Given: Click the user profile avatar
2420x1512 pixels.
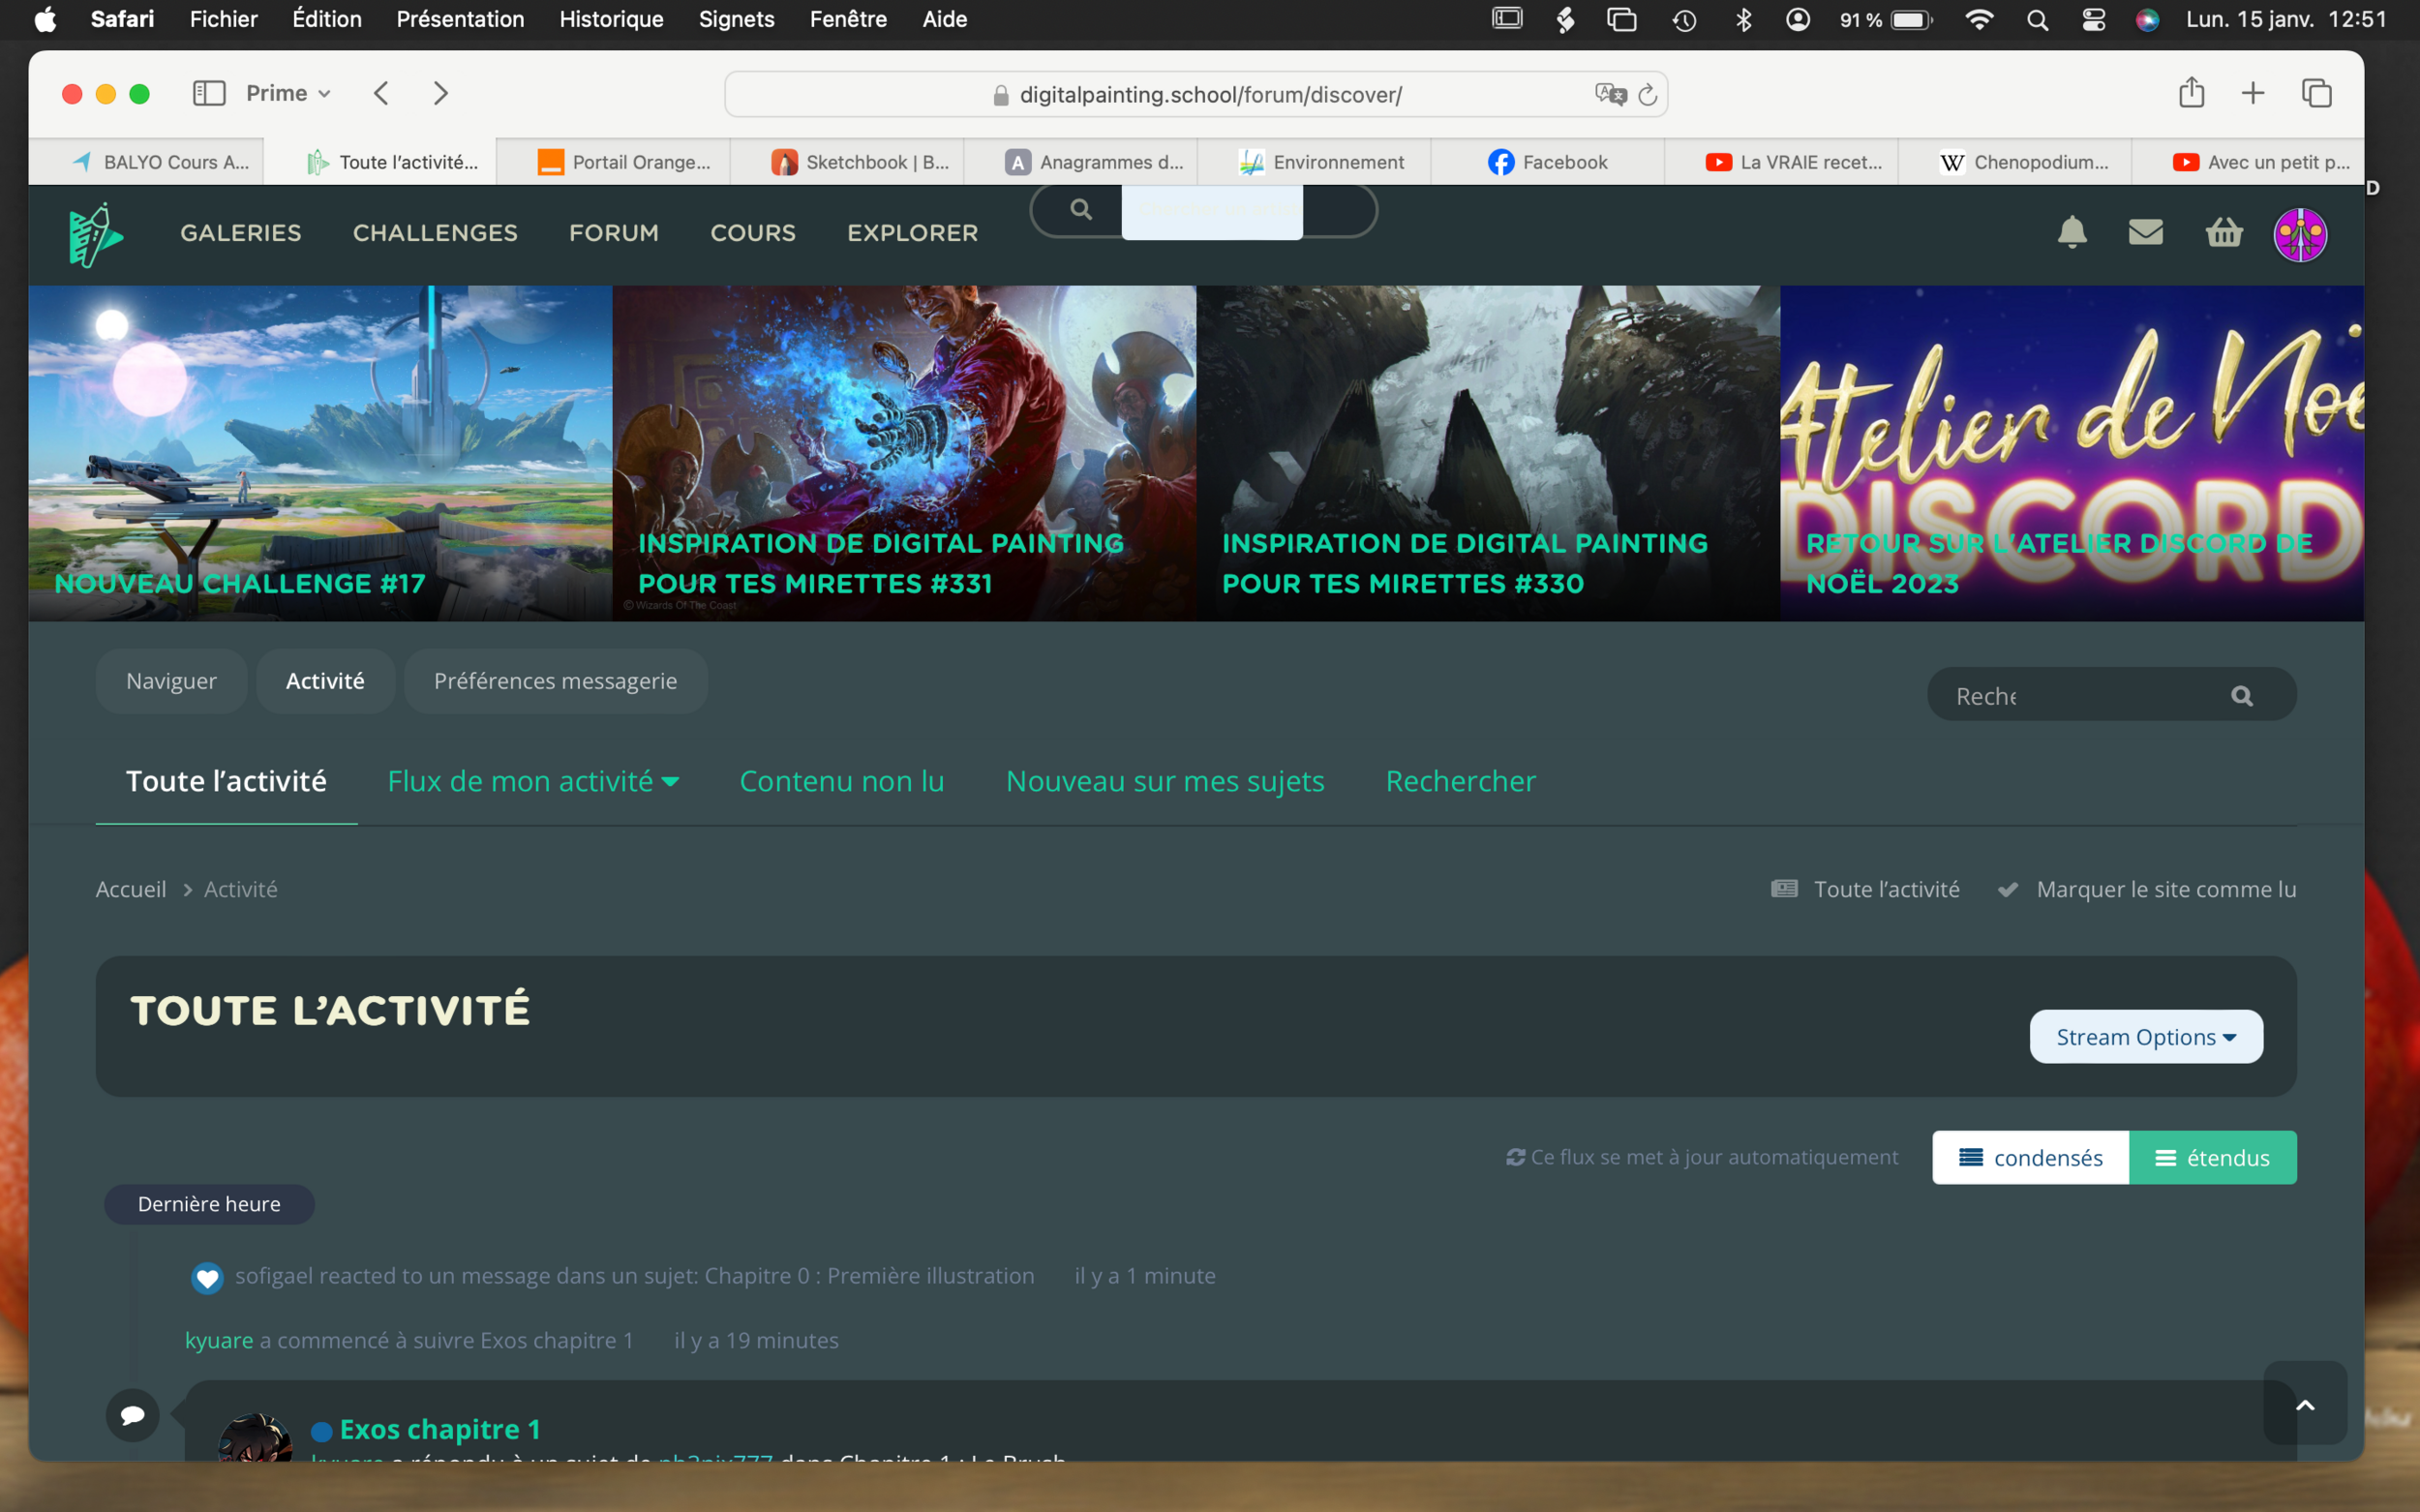Looking at the screenshot, I should point(2299,235).
